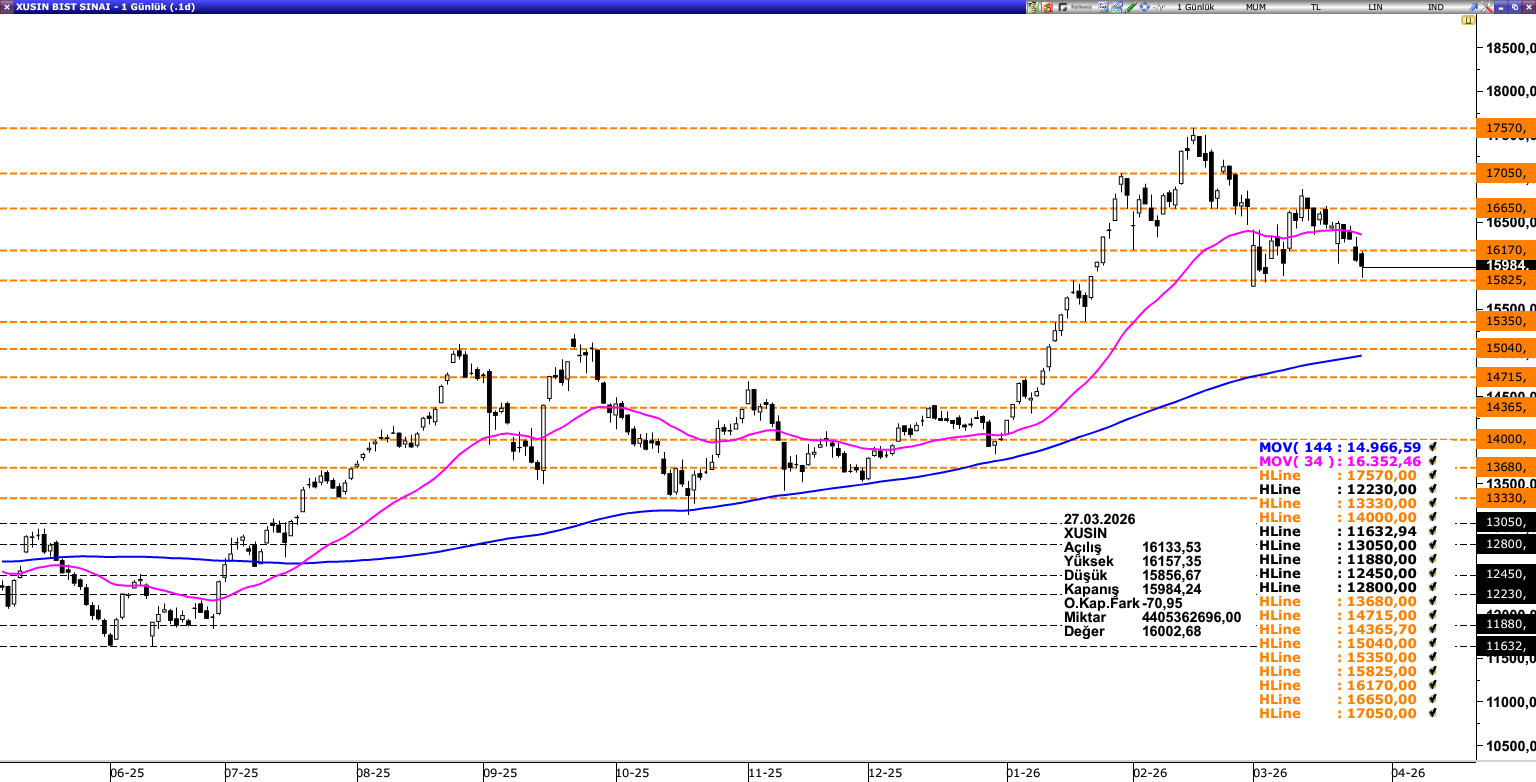
Task: Click the HLine 11632,94 legend entry
Action: click(1338, 531)
